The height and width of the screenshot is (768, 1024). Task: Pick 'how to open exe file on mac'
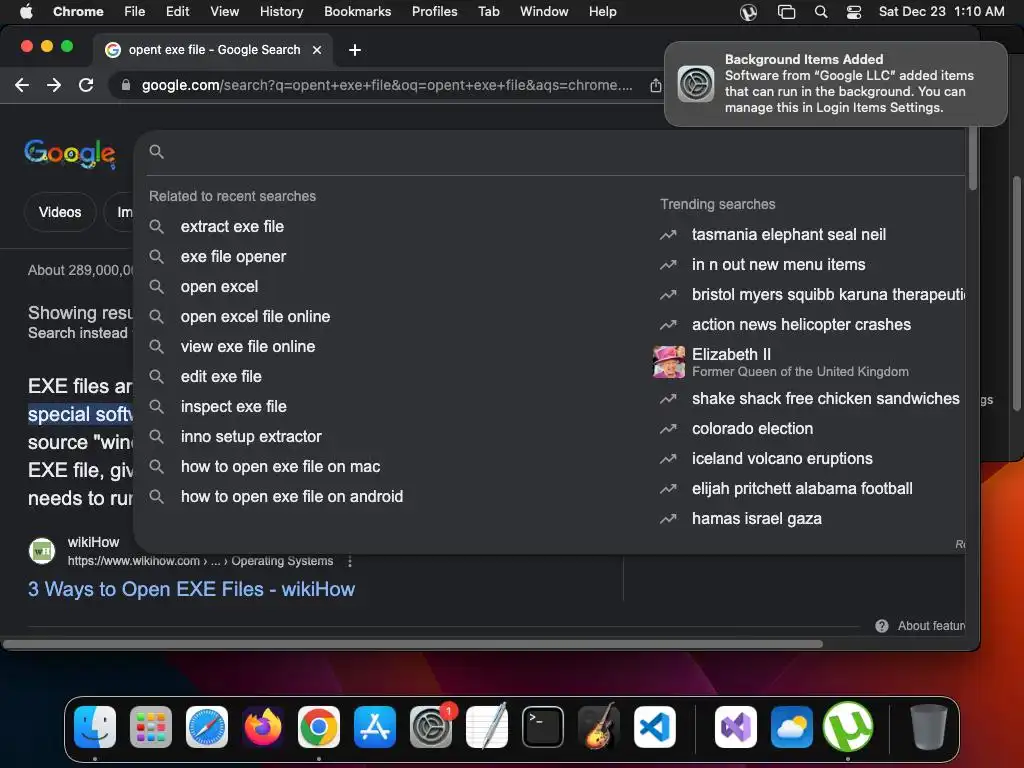280,466
